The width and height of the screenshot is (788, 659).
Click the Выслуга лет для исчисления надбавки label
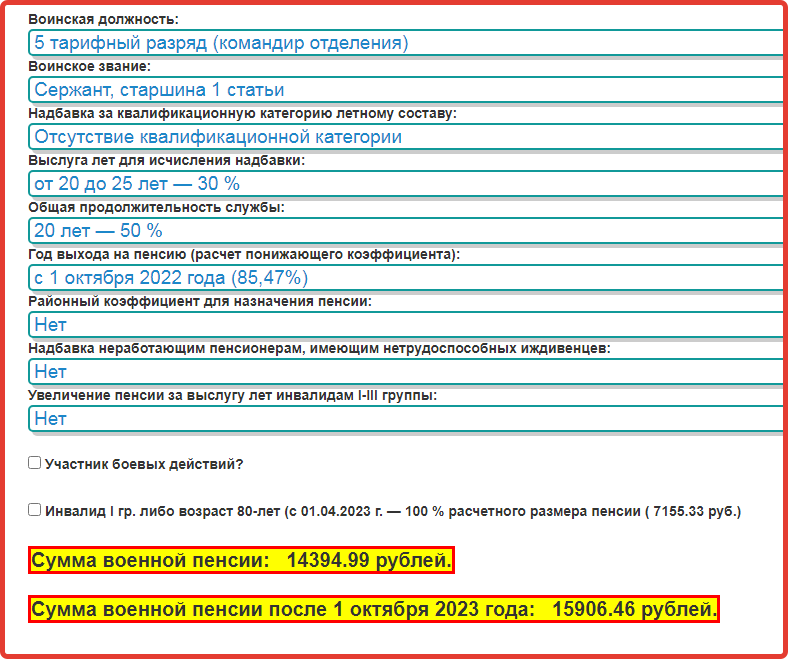click(x=166, y=160)
